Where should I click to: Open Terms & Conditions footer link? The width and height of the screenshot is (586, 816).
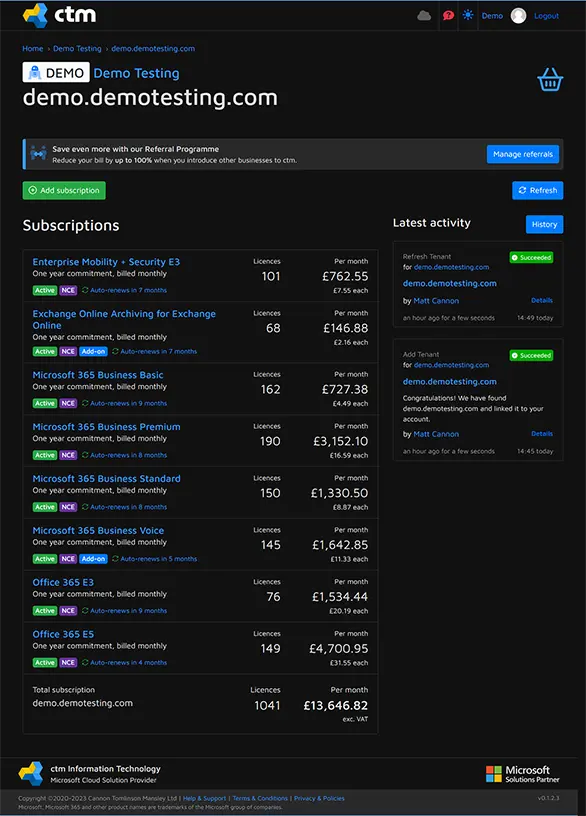point(260,798)
